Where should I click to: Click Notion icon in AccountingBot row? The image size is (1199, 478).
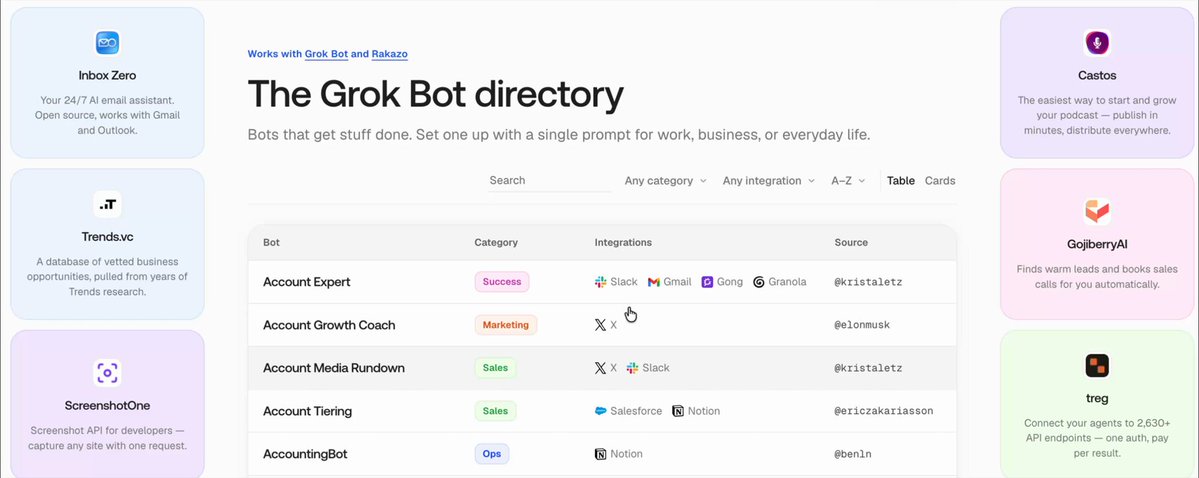click(600, 454)
